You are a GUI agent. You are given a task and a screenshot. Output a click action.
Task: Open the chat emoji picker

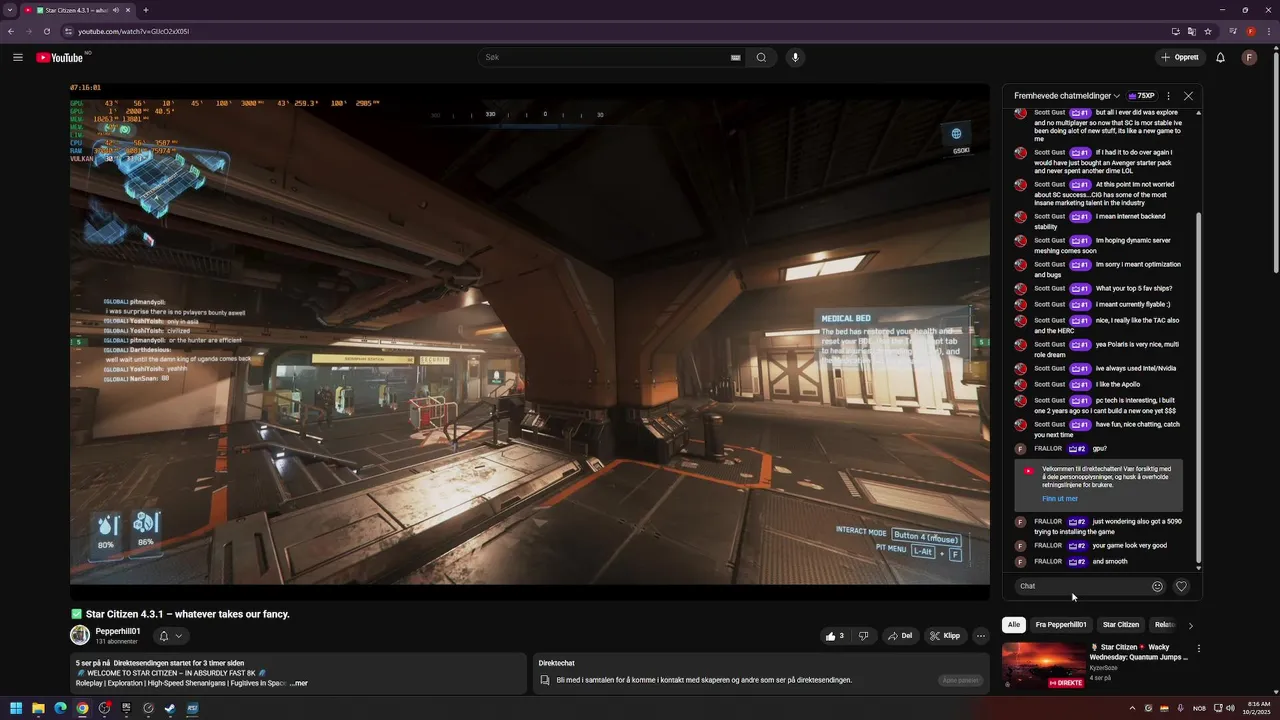pos(1157,587)
